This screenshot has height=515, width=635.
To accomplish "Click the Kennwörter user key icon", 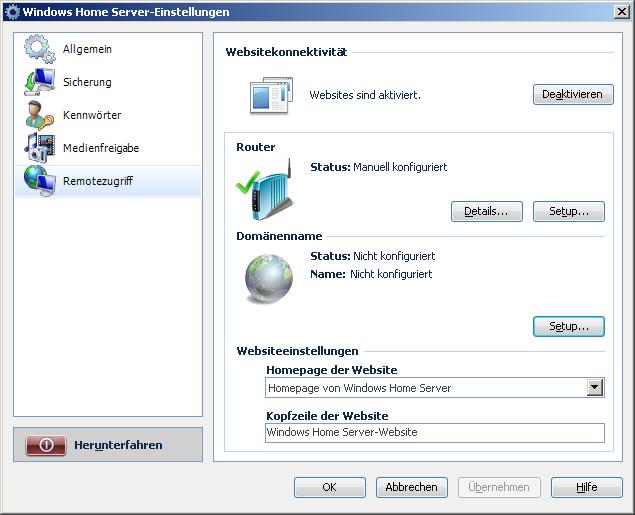I will [x=39, y=115].
